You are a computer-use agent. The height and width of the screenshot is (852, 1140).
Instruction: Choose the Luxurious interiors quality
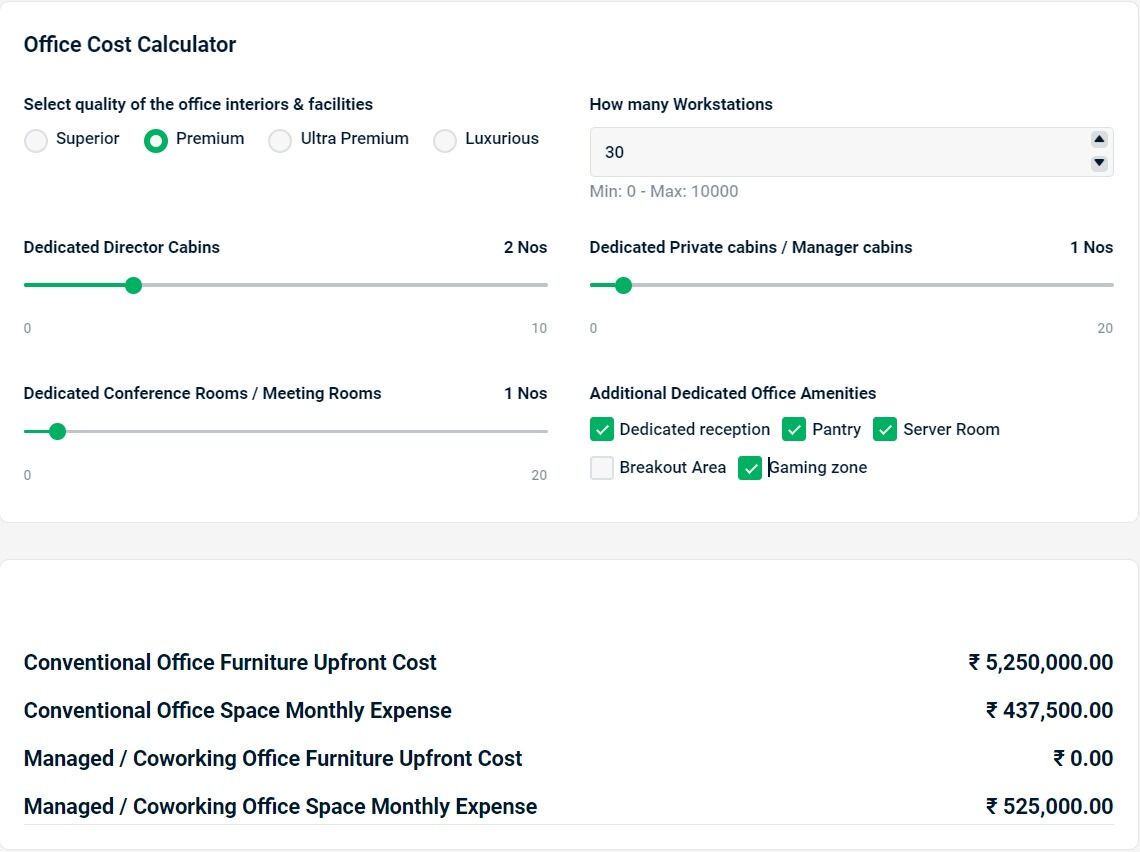point(445,141)
